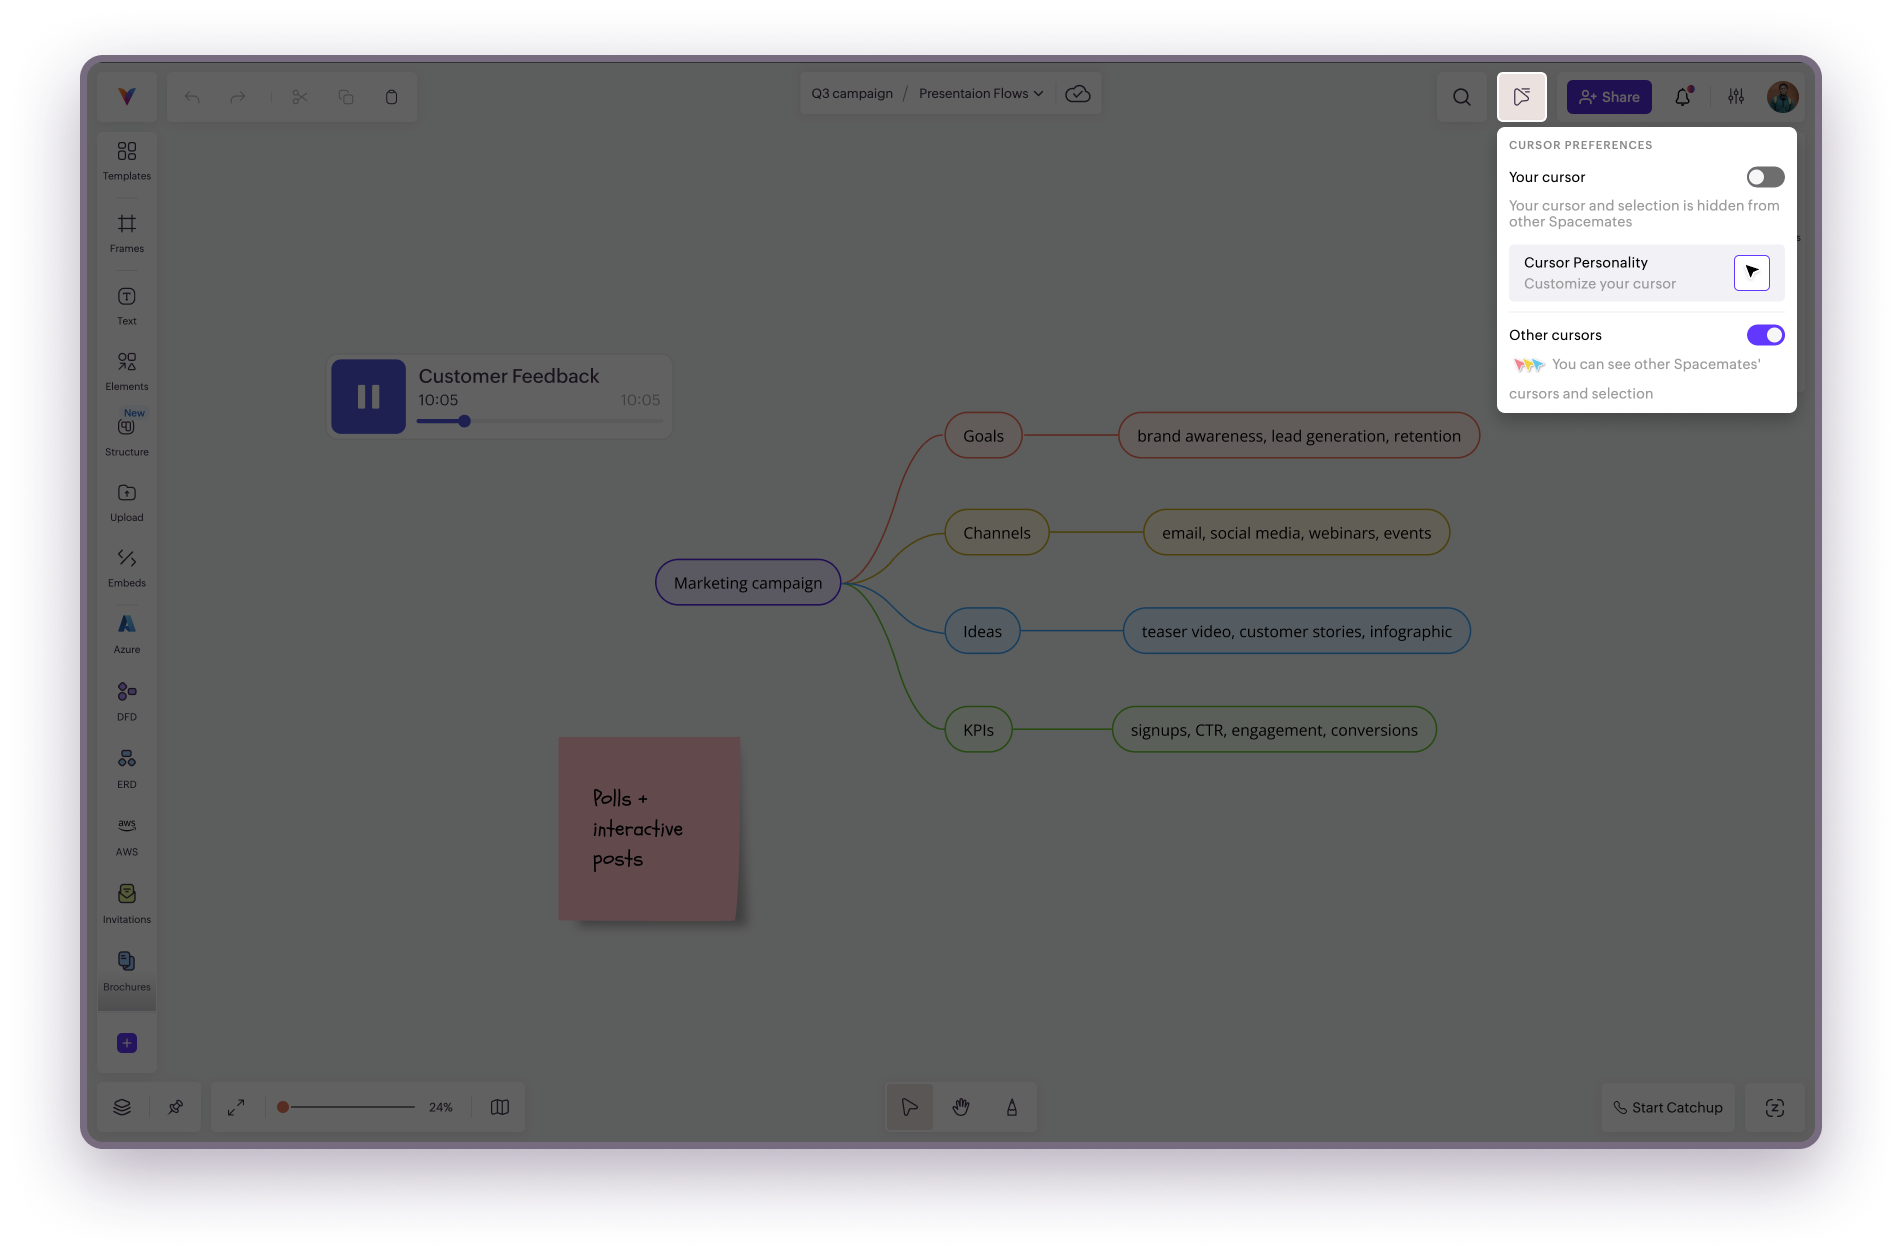
Task: Enable the Your cursor toggle
Action: coord(1766,177)
